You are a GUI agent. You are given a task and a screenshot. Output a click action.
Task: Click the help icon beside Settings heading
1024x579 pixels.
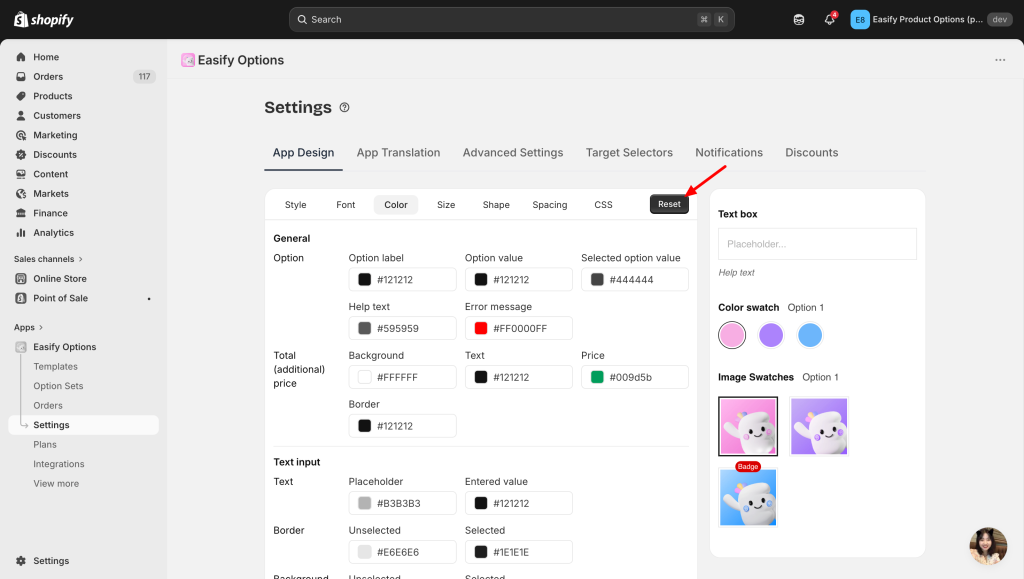345,108
